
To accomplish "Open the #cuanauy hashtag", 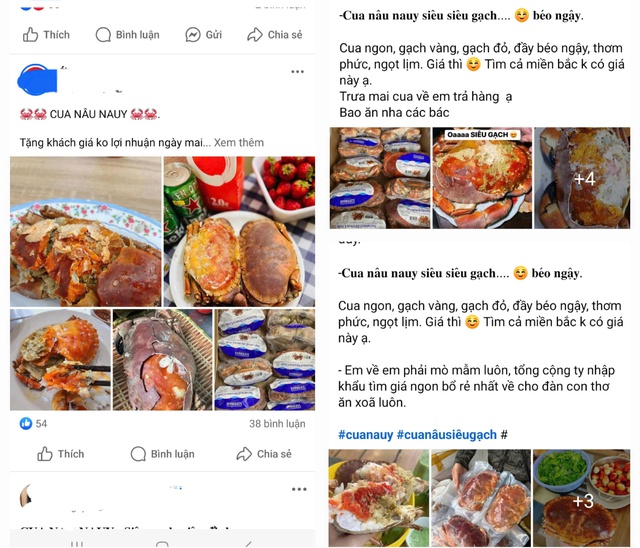I will [365, 435].
